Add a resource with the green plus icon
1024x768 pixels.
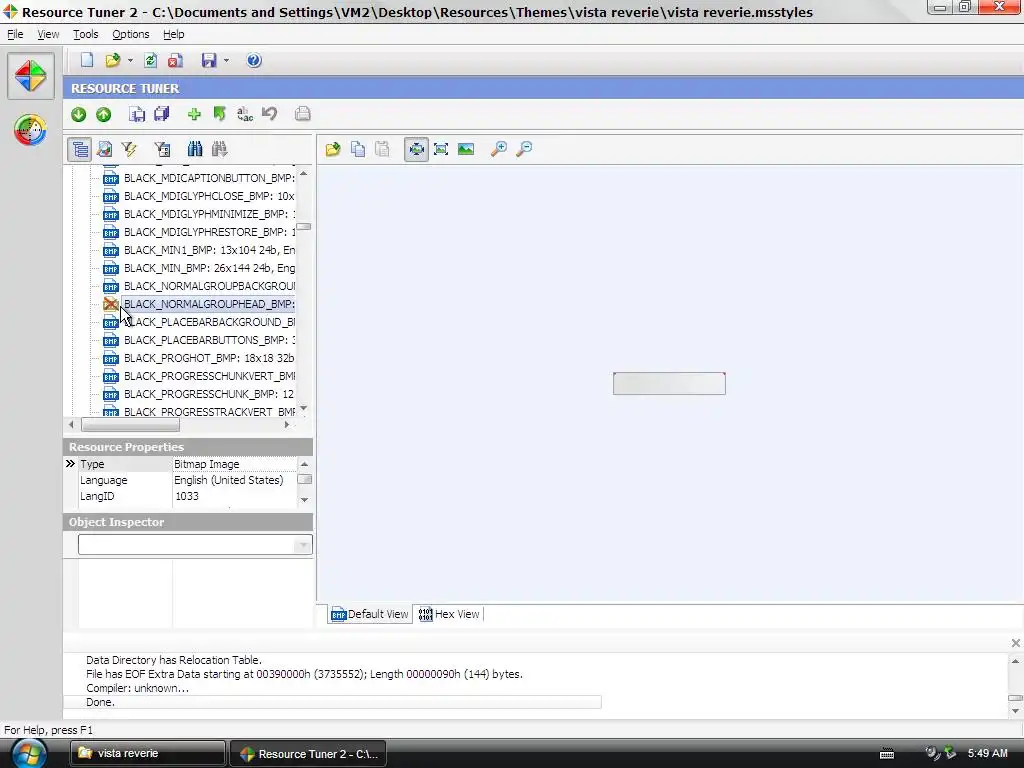point(194,114)
